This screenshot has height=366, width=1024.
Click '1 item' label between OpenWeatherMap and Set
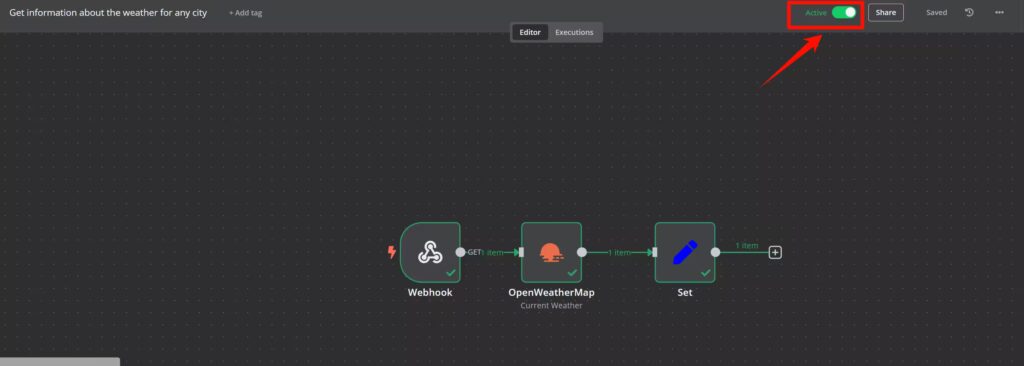coord(620,252)
